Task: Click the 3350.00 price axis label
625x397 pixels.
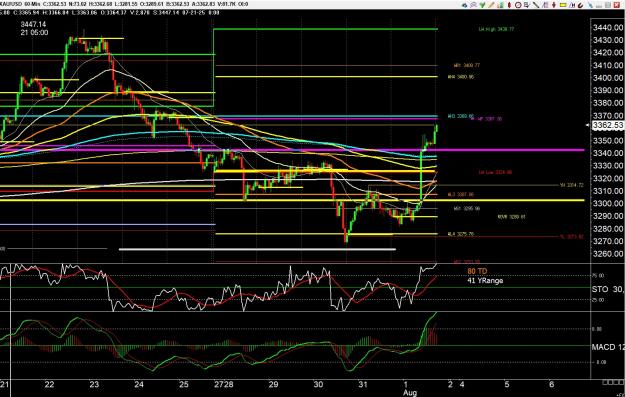Action: coord(608,140)
